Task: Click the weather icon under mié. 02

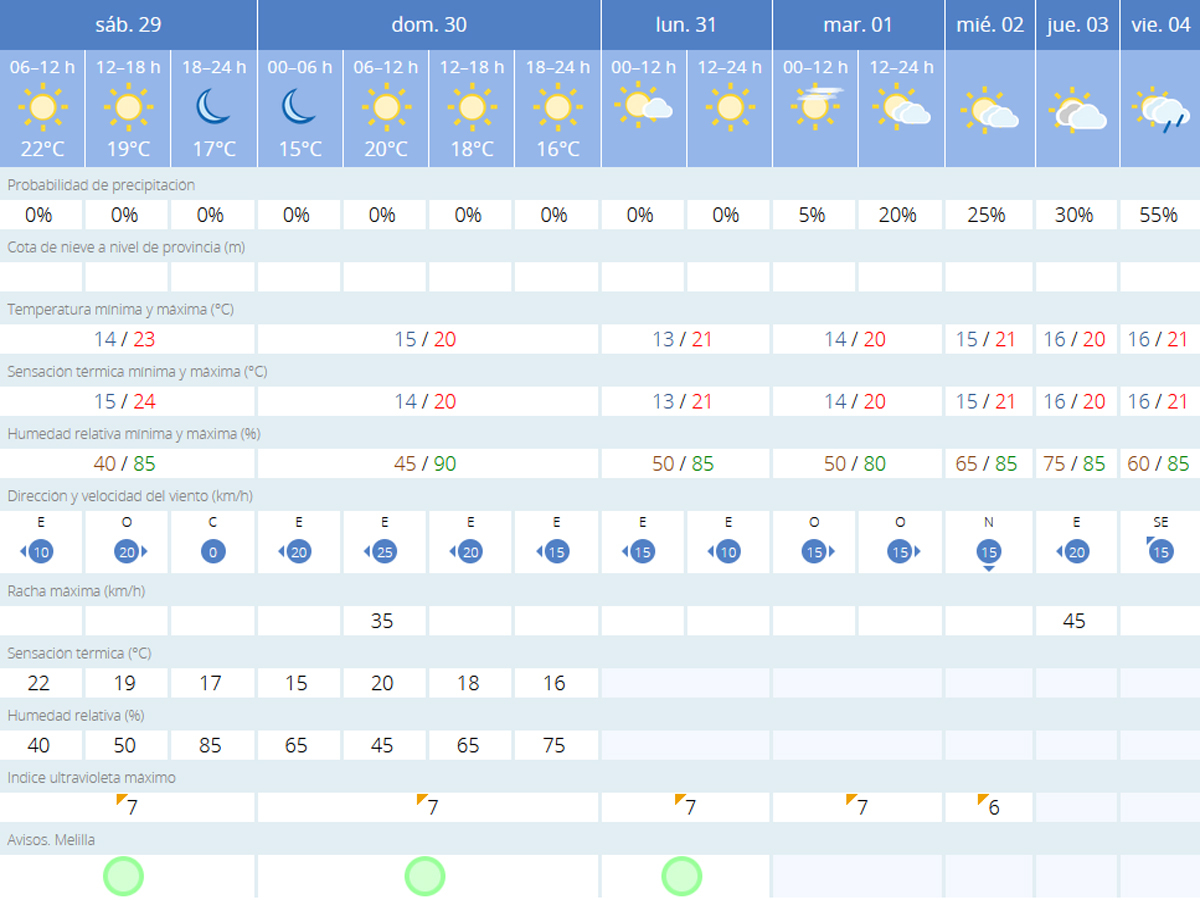Action: (x=989, y=110)
